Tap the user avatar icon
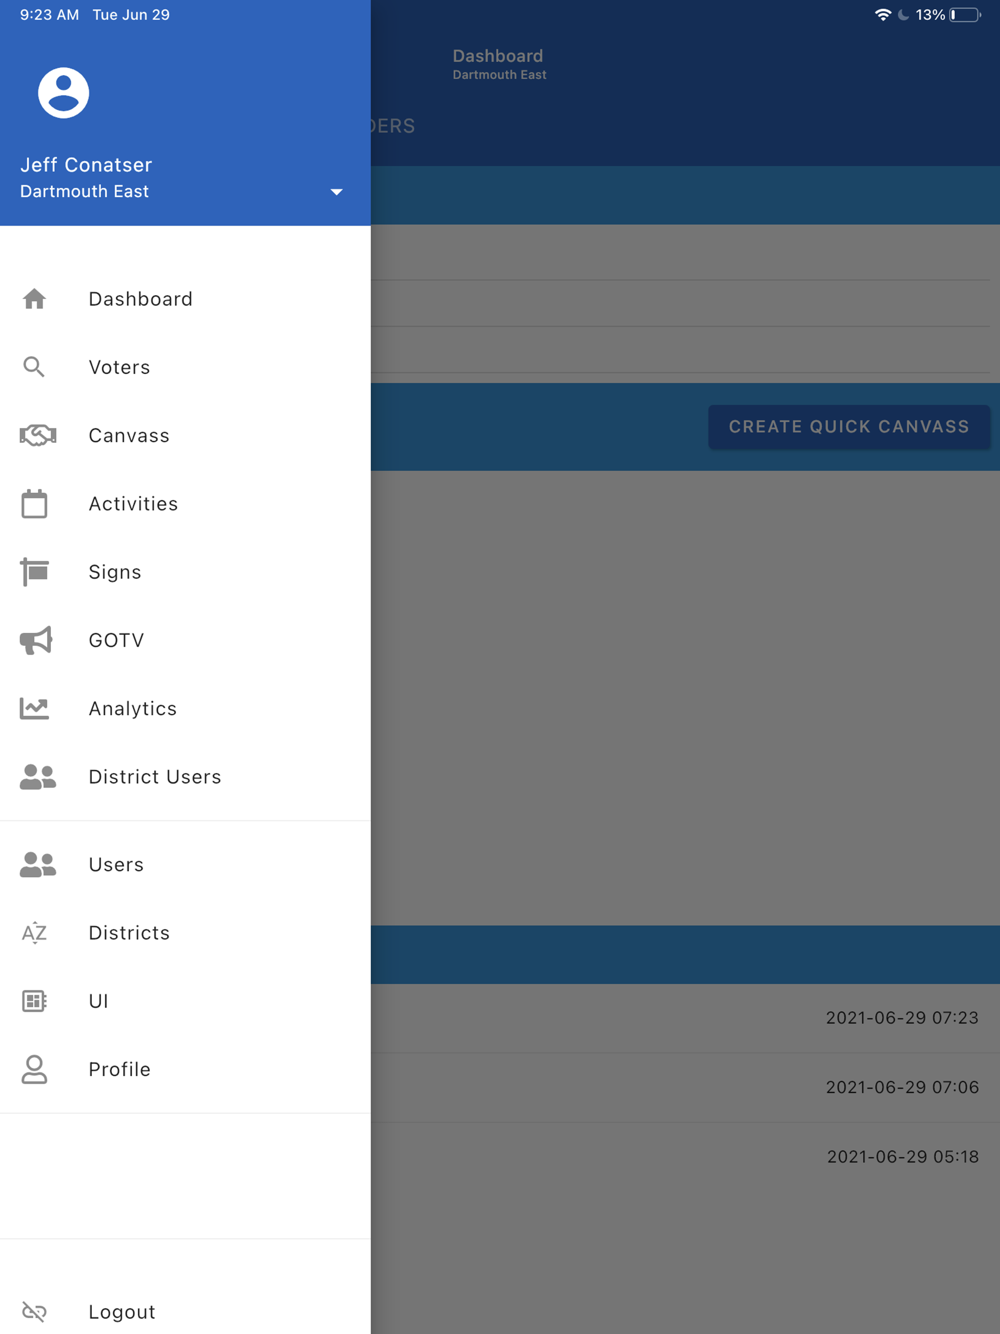The height and width of the screenshot is (1334, 1000). pyautogui.click(x=63, y=93)
